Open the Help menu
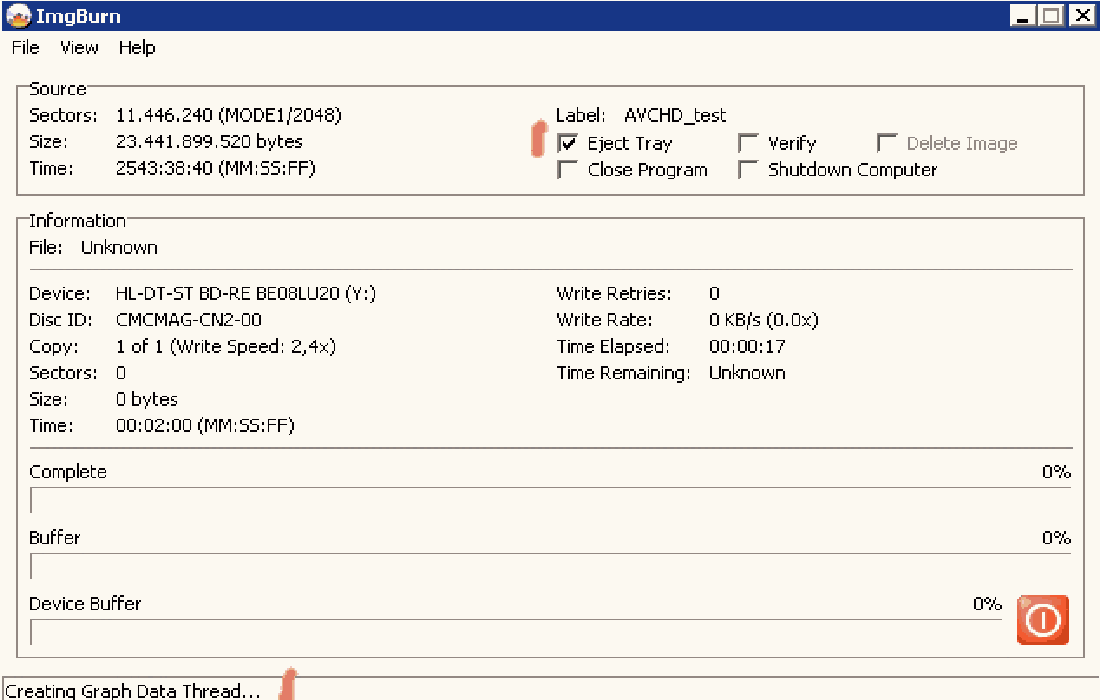Screen dimensions: 1100x700 [x=137, y=48]
